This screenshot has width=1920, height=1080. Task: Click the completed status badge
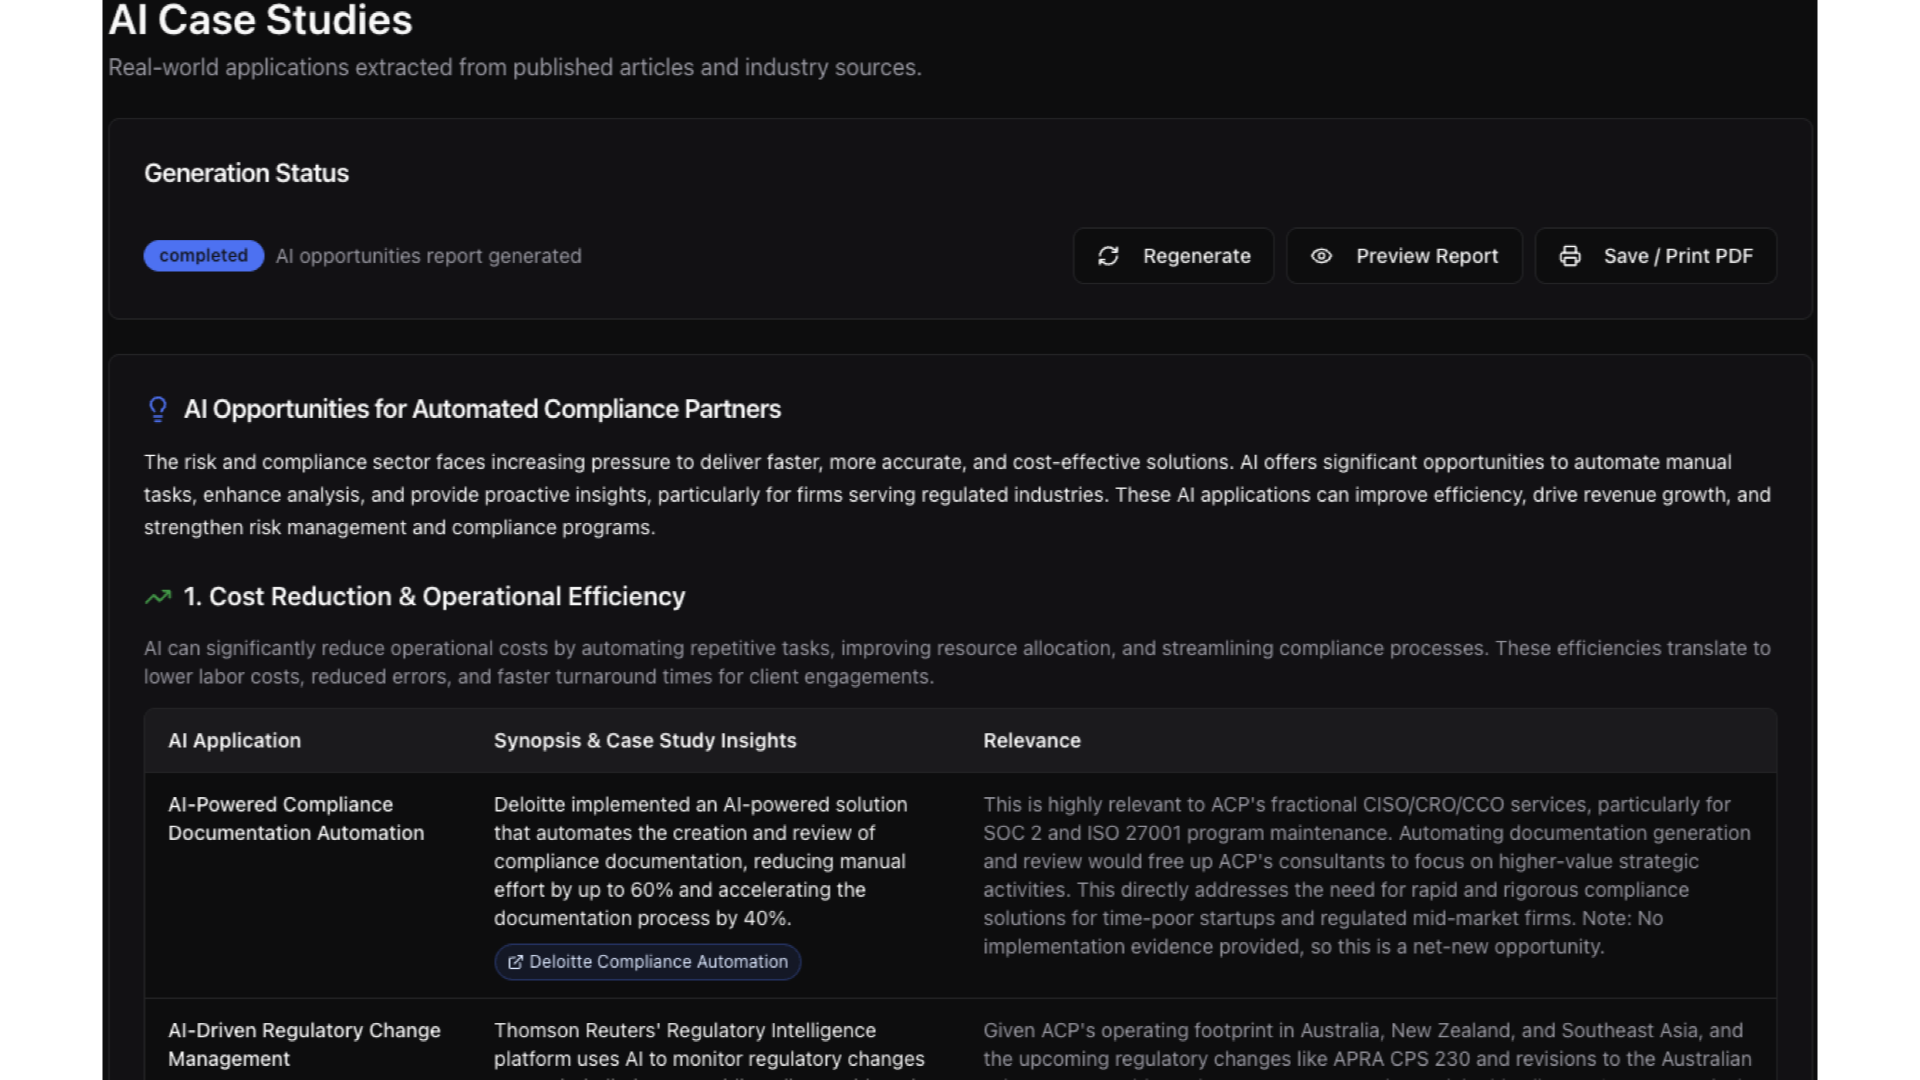[203, 256]
